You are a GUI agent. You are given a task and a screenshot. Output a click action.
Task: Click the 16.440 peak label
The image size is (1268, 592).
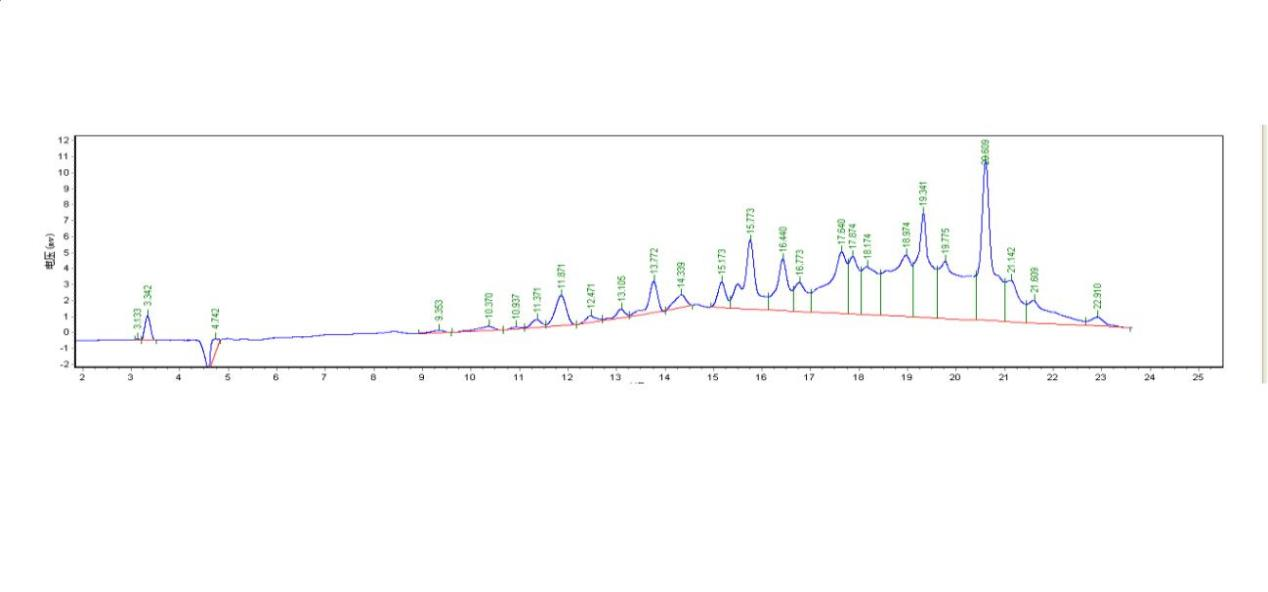click(x=783, y=240)
